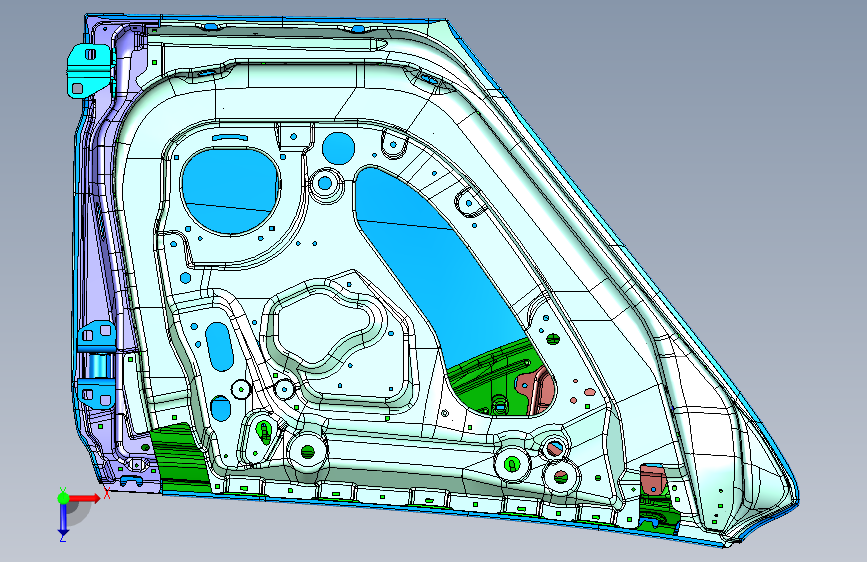Select the vertical oval slot at lower left

[x=219, y=347]
